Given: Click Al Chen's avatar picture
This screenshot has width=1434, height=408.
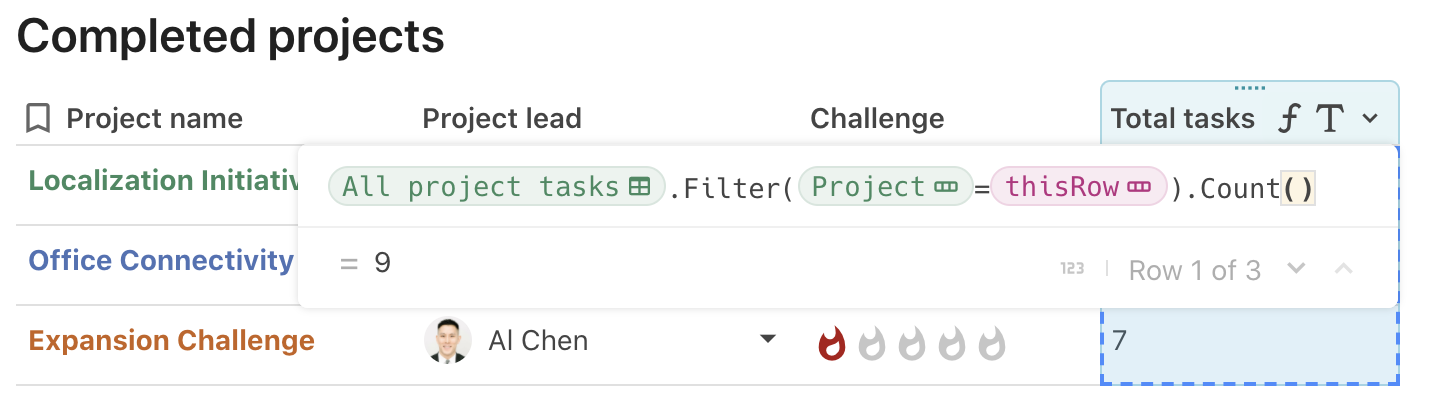Looking at the screenshot, I should pyautogui.click(x=447, y=341).
